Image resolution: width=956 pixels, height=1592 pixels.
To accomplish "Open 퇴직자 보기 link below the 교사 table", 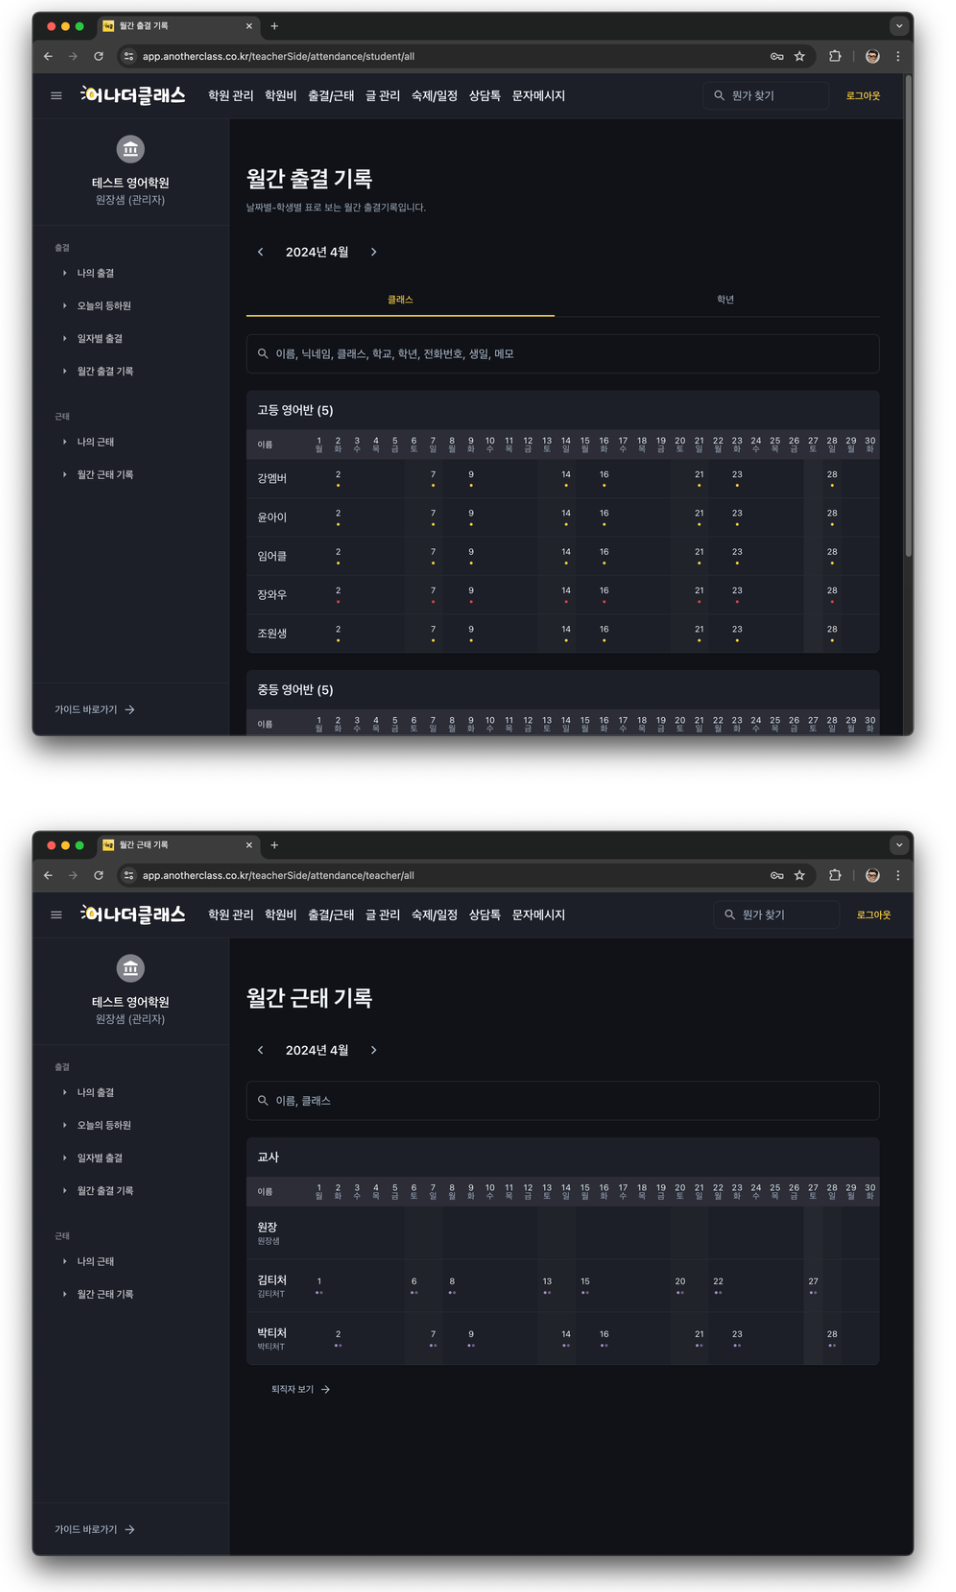I will coord(300,1389).
